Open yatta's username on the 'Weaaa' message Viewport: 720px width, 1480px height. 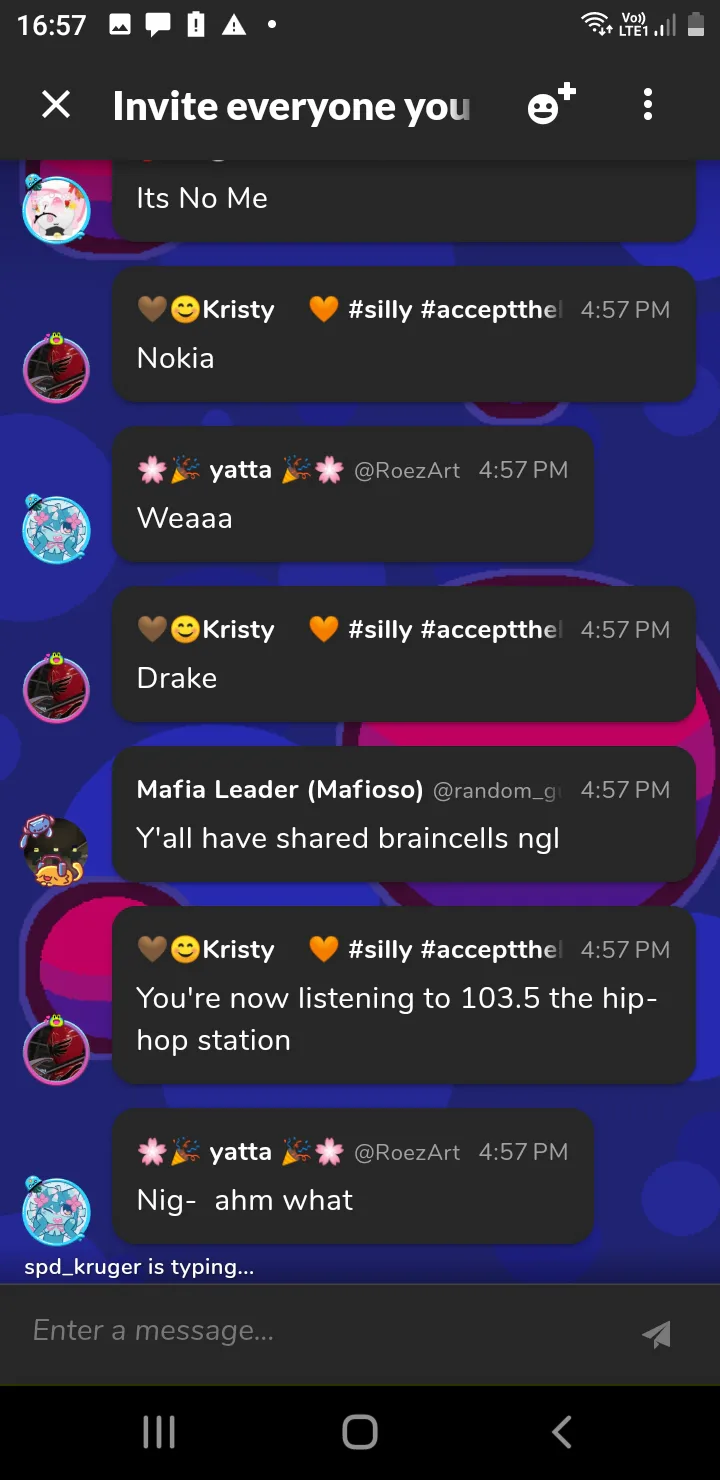(240, 469)
